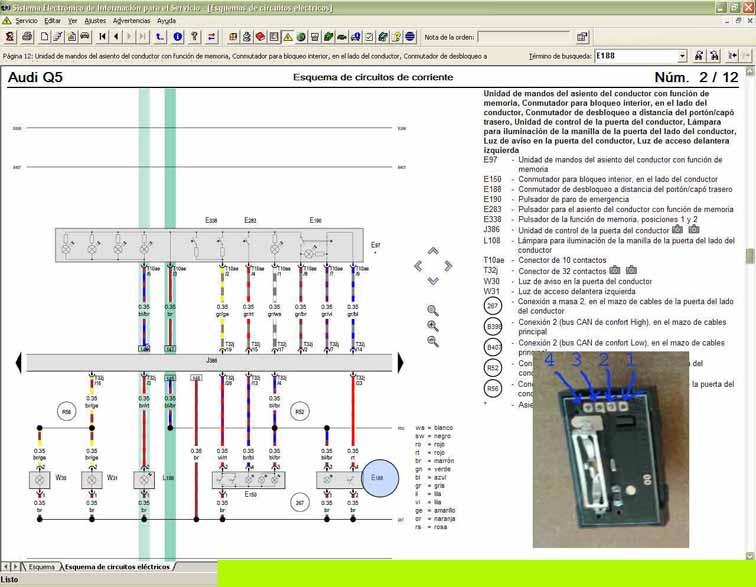Click search term field containing E188
This screenshot has height=587, width=756.
point(635,56)
